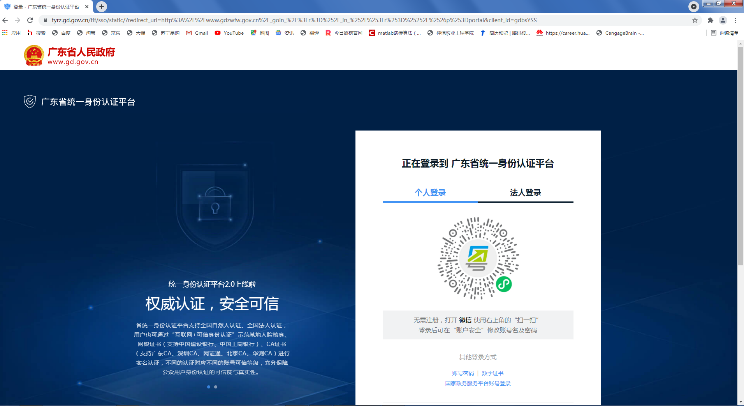744x406 pixels.
Task: Open the reading list at bookmarks bar end
Action: pyautogui.click(x=725, y=33)
